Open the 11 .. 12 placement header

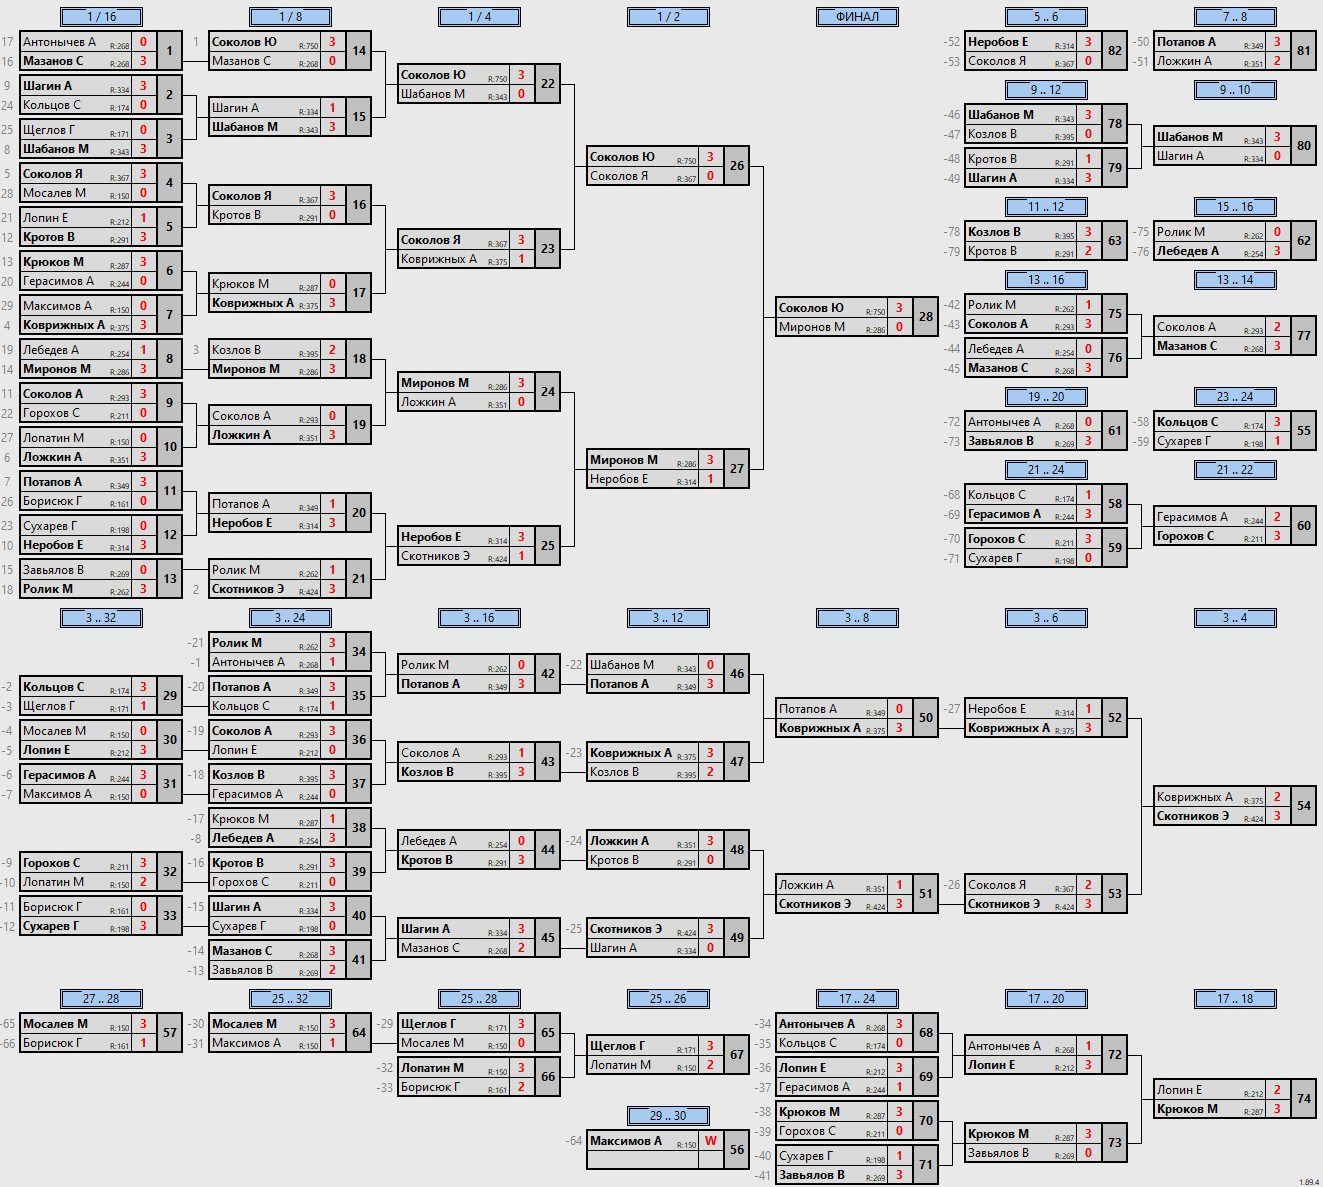click(1046, 206)
